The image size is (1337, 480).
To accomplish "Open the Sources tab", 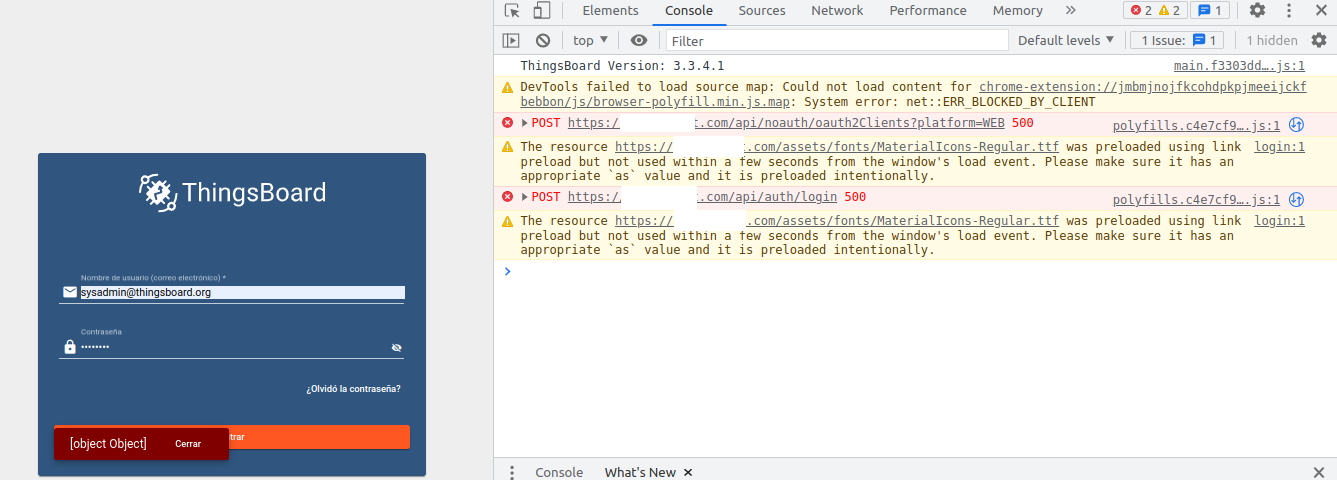I will (x=762, y=11).
